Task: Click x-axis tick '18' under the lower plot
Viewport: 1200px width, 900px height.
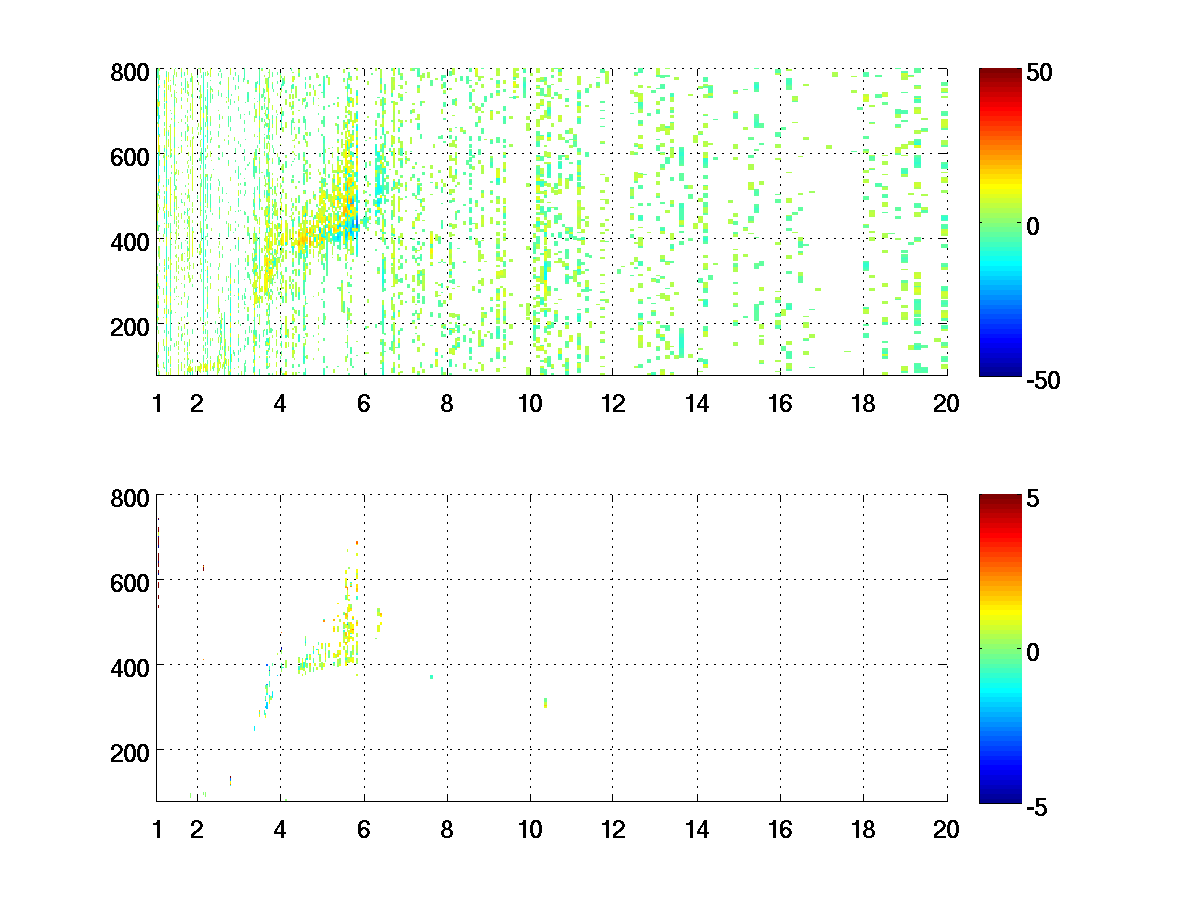Action: pos(863,829)
